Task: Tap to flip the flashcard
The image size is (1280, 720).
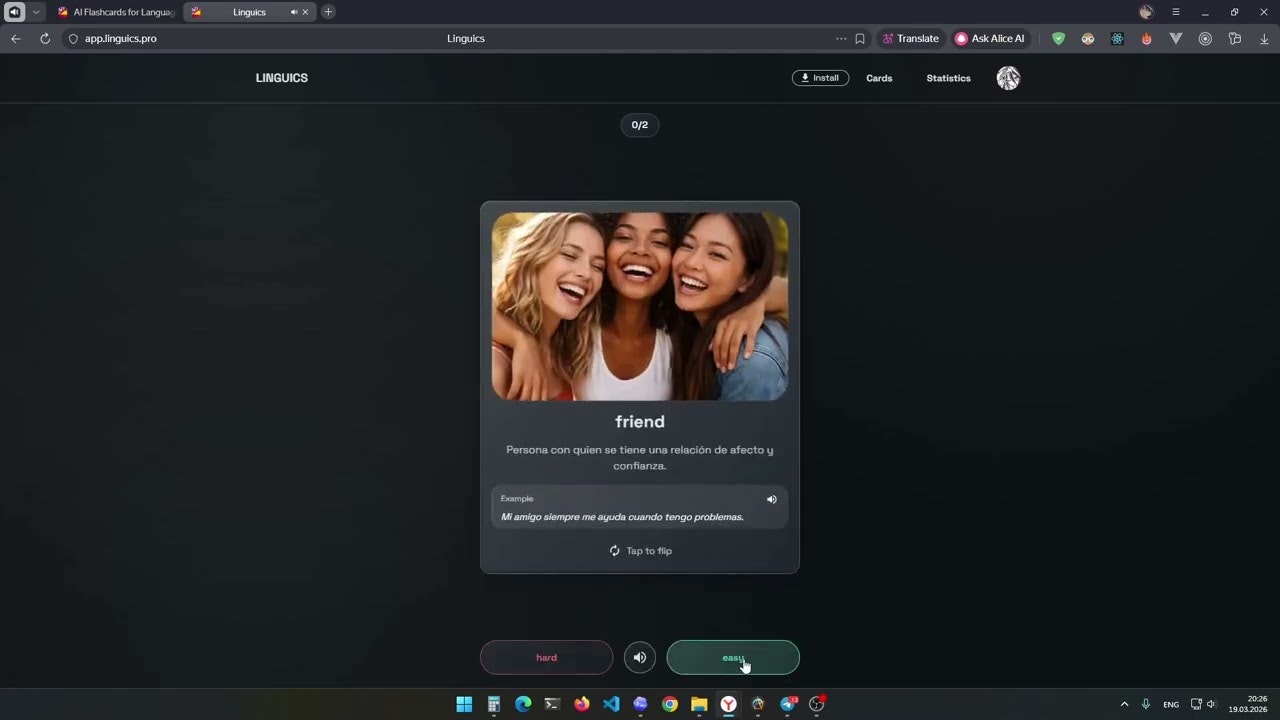Action: click(640, 551)
